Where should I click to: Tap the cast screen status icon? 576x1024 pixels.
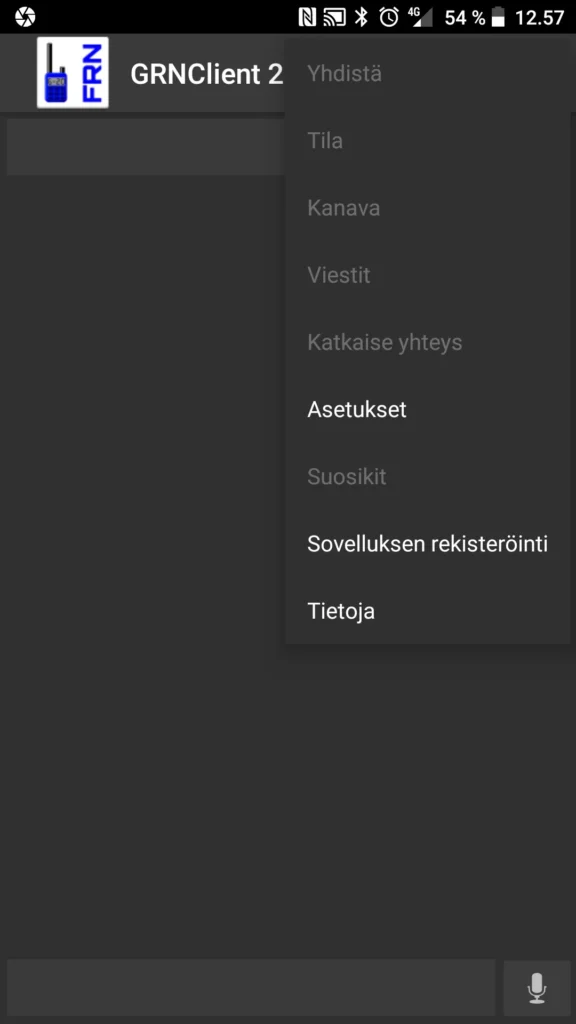(334, 17)
